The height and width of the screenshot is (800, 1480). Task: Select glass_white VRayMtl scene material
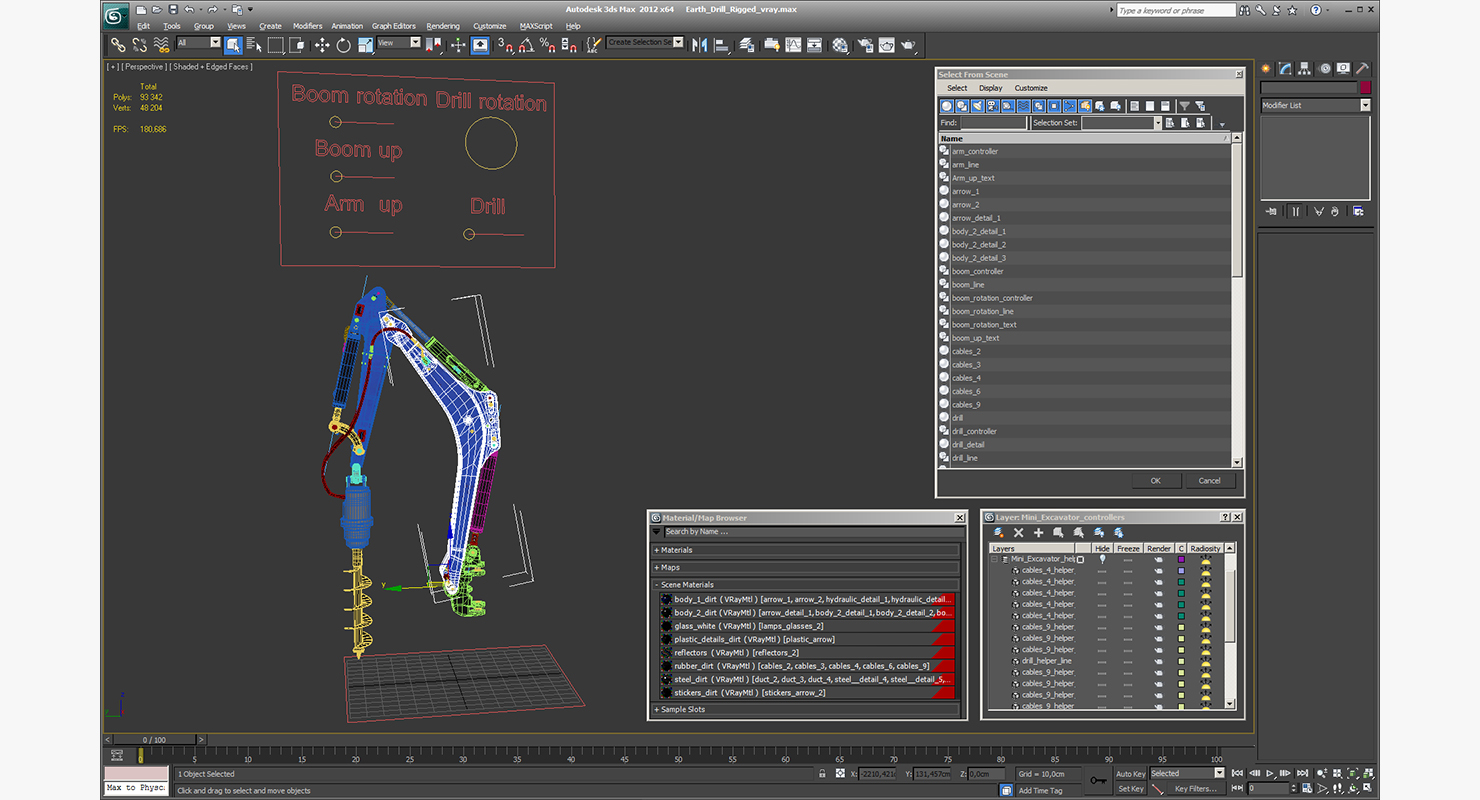806,626
